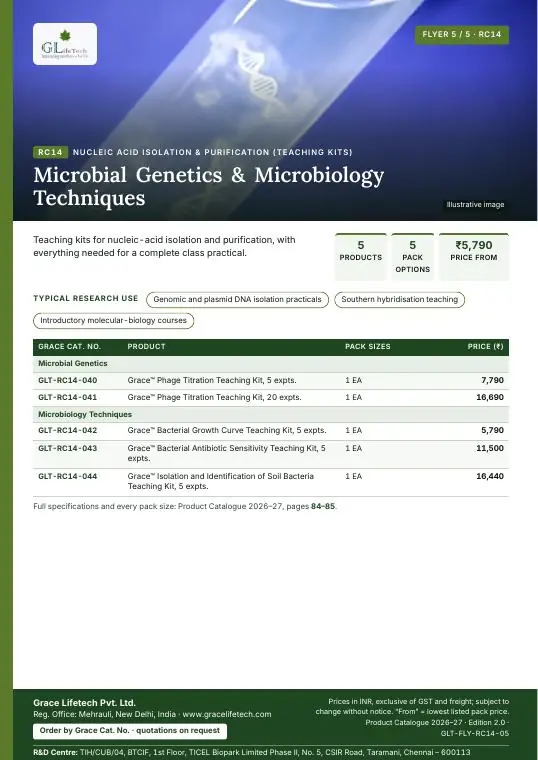The width and height of the screenshot is (538, 760).
Task: Click the price 7,790
Action: pyautogui.click(x=492, y=380)
